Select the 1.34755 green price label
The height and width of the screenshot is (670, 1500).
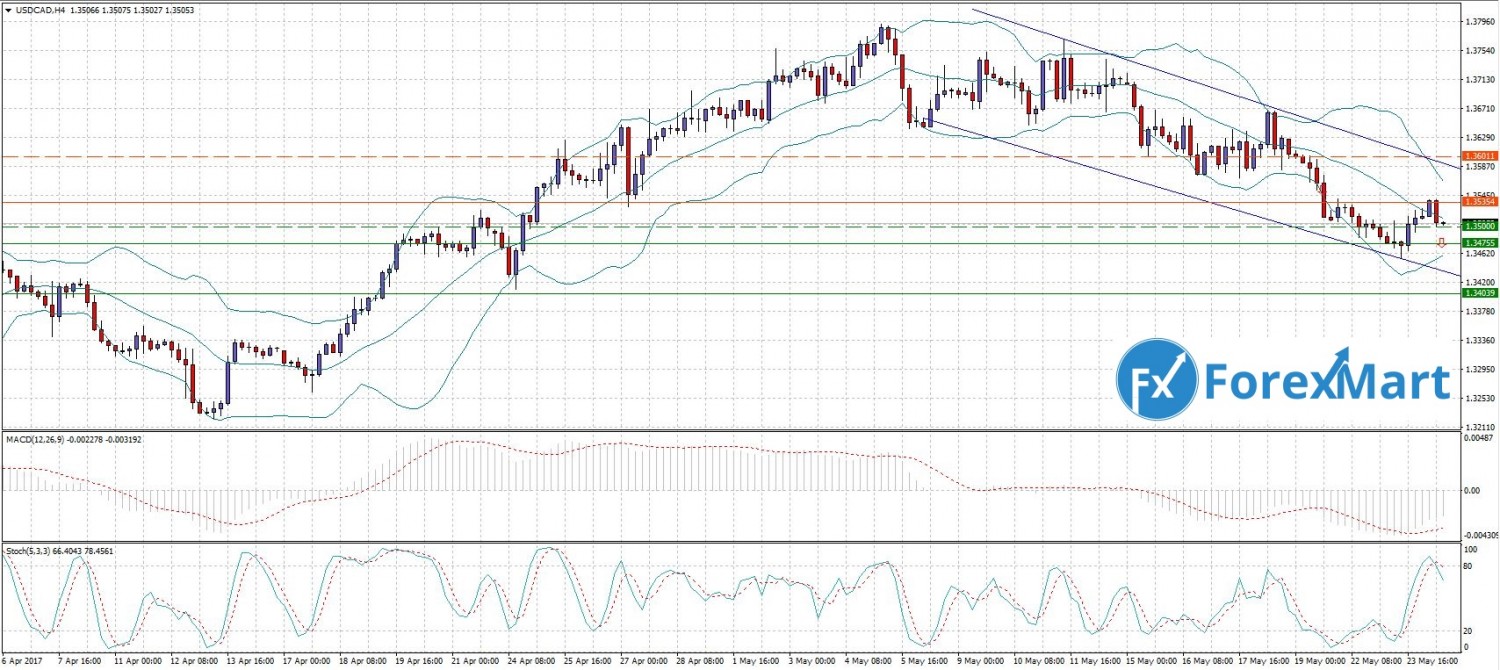pyautogui.click(x=1479, y=243)
